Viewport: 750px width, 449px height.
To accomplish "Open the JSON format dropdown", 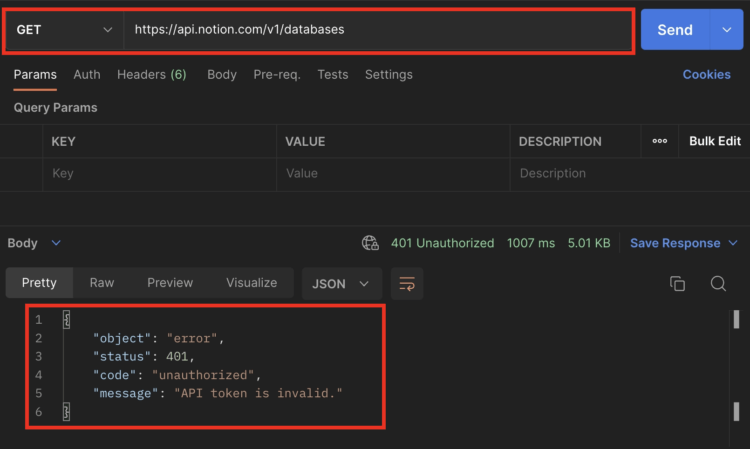I will click(x=341, y=283).
